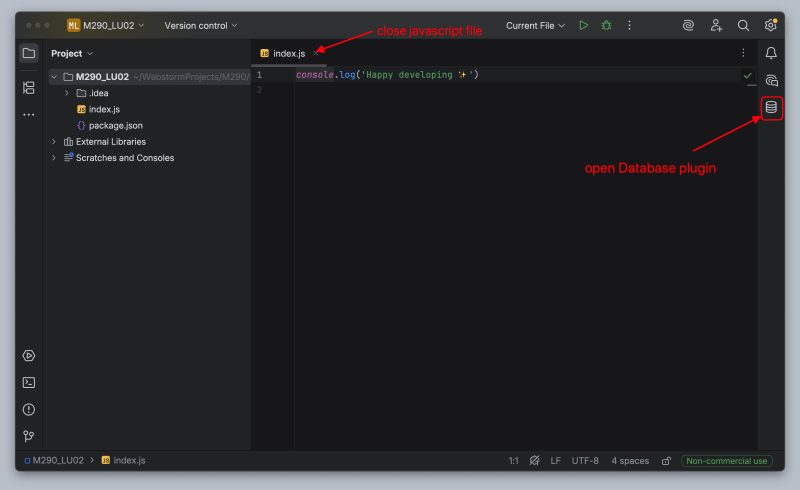
Task: Select Scratches and Consoles in tree
Action: pyautogui.click(x=125, y=158)
